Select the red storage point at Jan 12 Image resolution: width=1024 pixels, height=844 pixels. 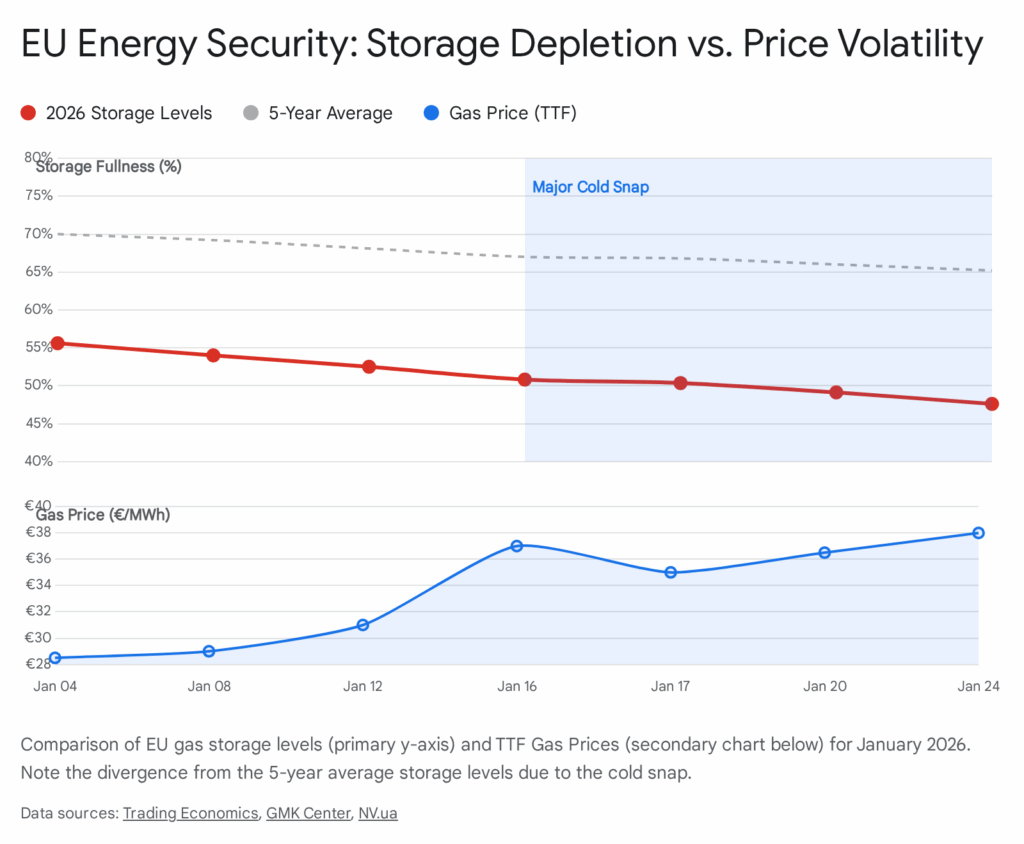[x=369, y=367]
